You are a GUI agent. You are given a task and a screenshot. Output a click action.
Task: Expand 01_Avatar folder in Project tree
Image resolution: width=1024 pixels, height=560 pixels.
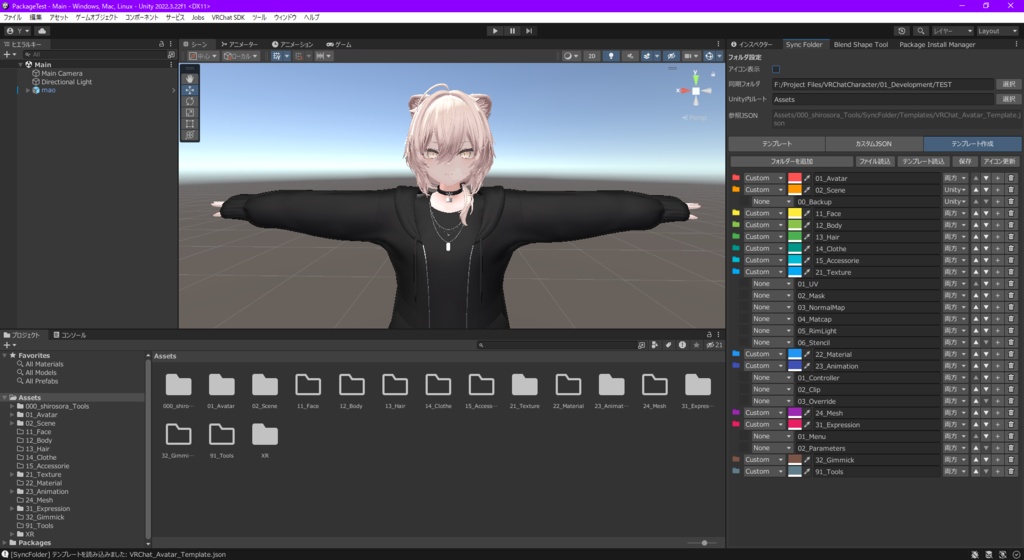[12, 414]
